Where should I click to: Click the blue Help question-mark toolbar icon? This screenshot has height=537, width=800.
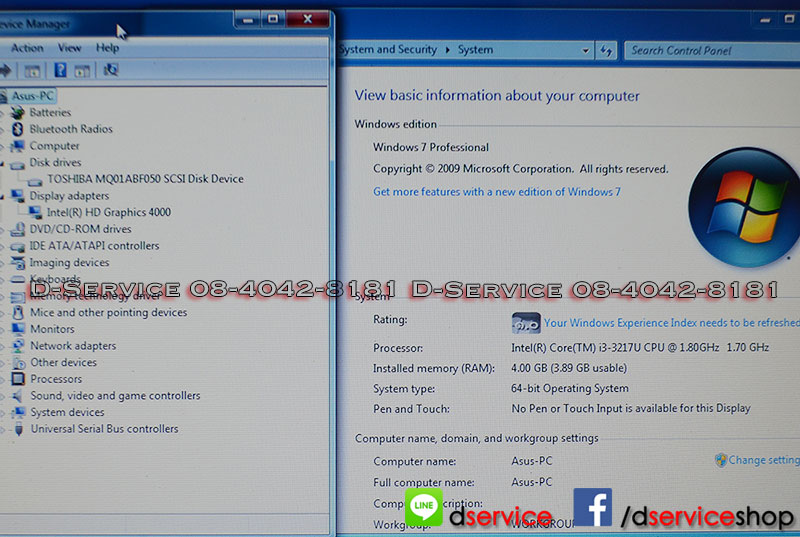point(60,70)
